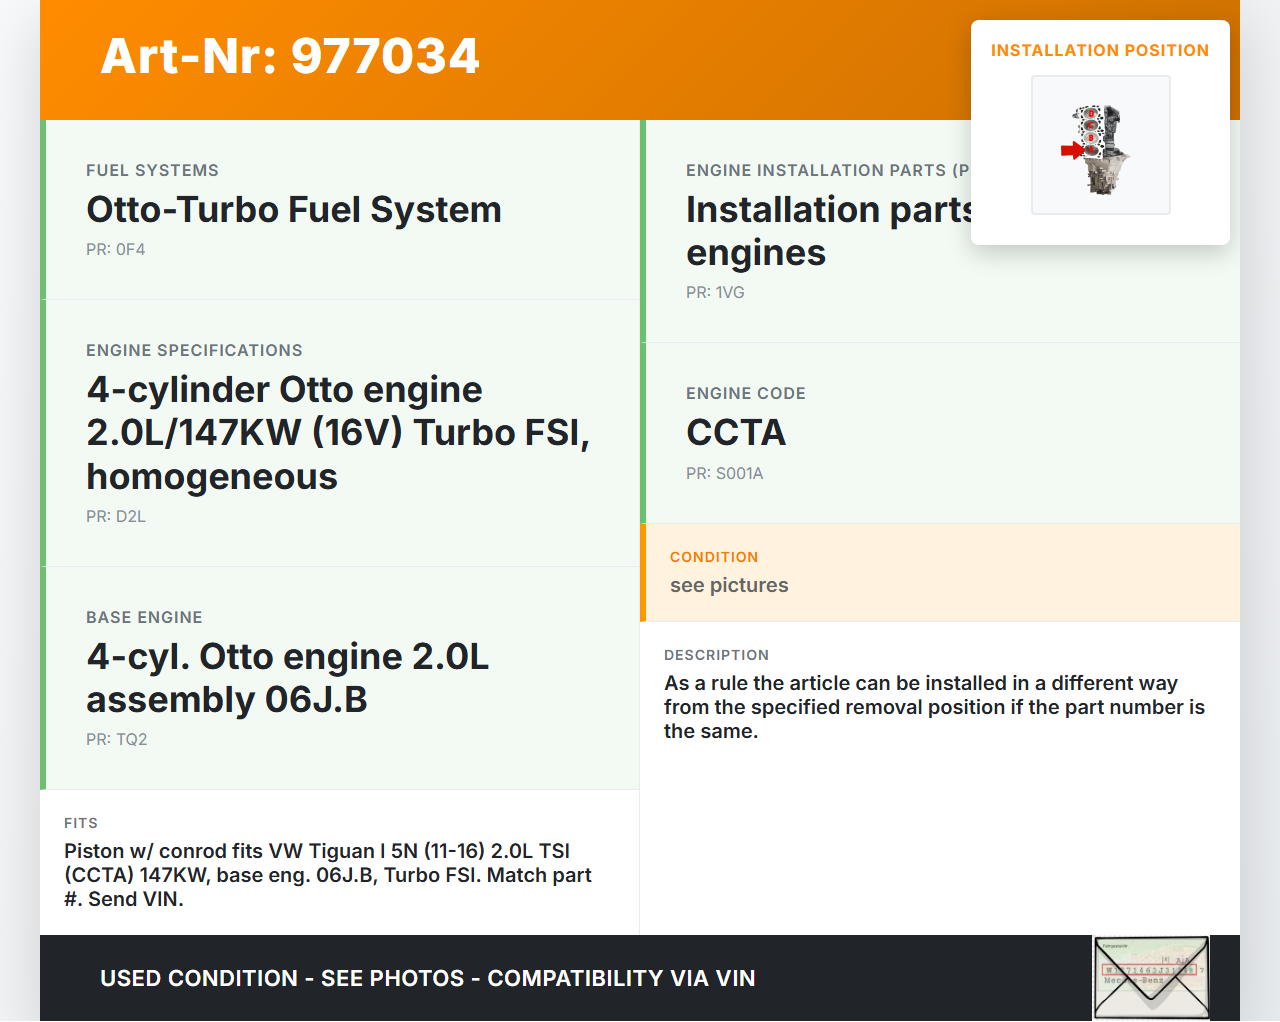Click the 'see pictures' condition text
Image resolution: width=1280 pixels, height=1022 pixels.
(729, 586)
